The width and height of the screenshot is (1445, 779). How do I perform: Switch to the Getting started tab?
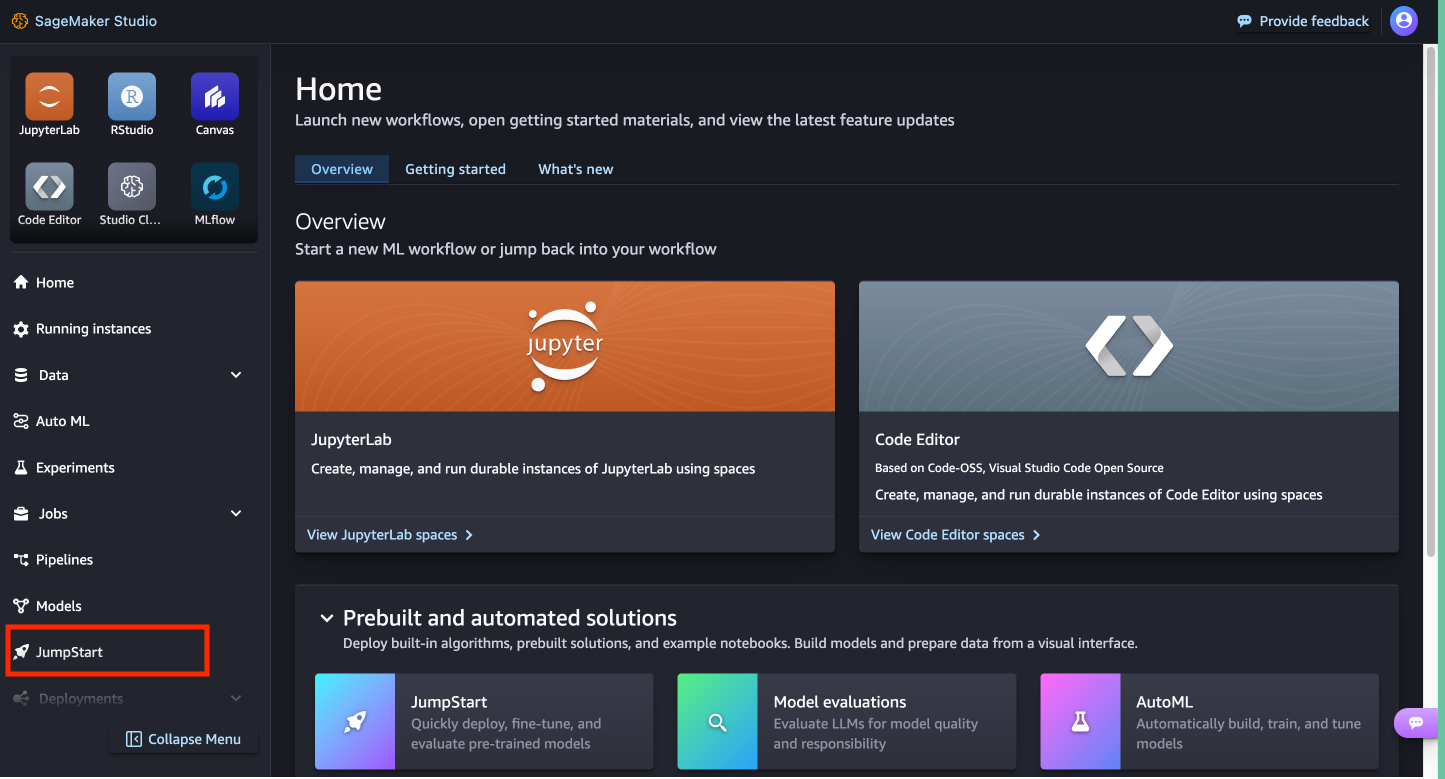point(455,169)
